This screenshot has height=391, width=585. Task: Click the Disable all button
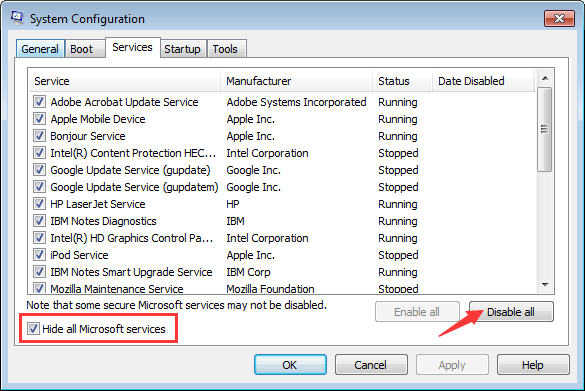point(511,312)
